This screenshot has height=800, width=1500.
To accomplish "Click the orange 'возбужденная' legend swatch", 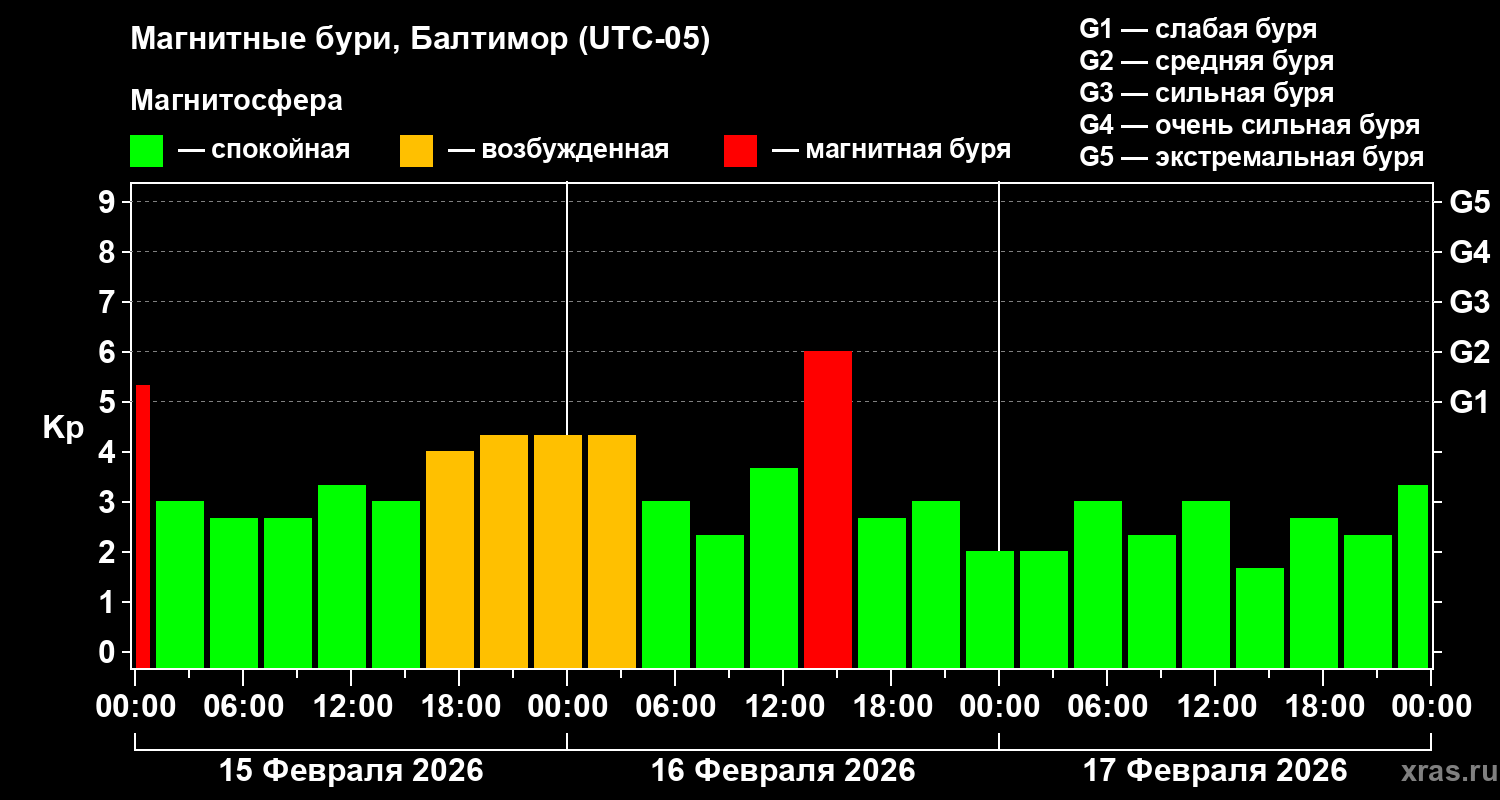I will [x=416, y=151].
